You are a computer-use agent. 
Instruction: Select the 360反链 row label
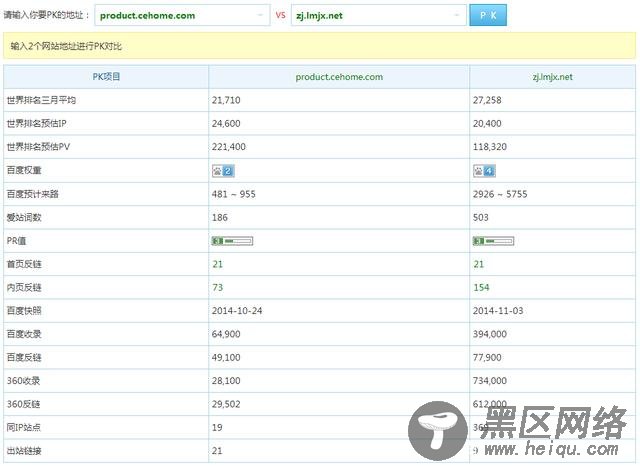point(23,404)
